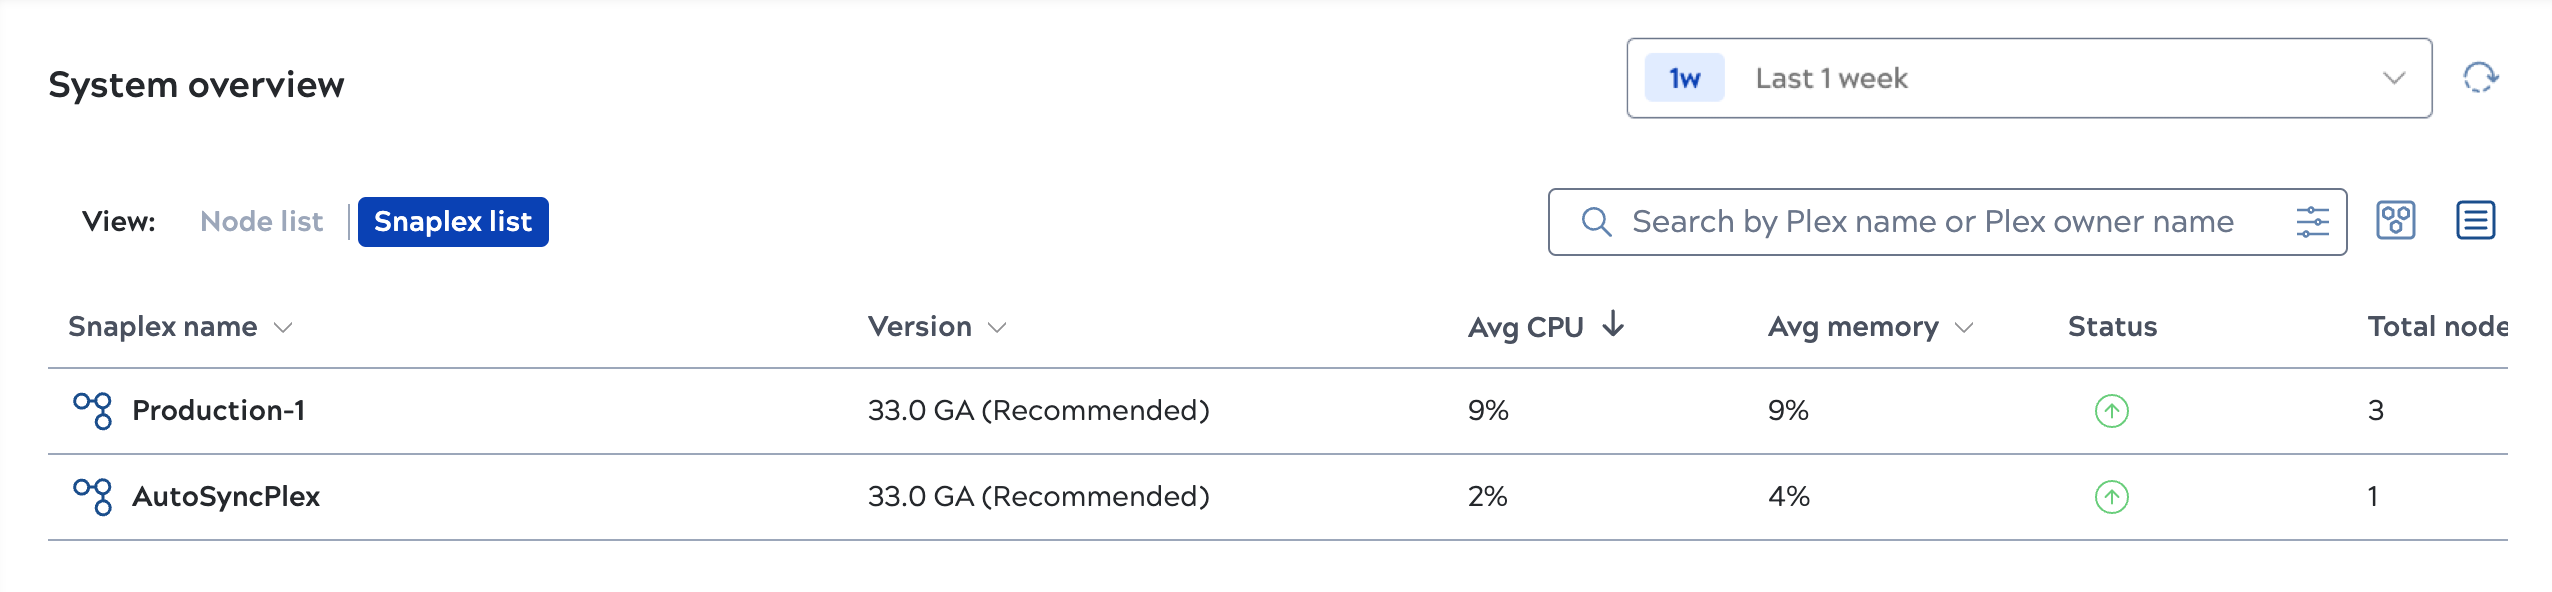Viewport: 2552px width, 592px height.
Task: Switch to card grid view icon
Action: pos(2395,220)
